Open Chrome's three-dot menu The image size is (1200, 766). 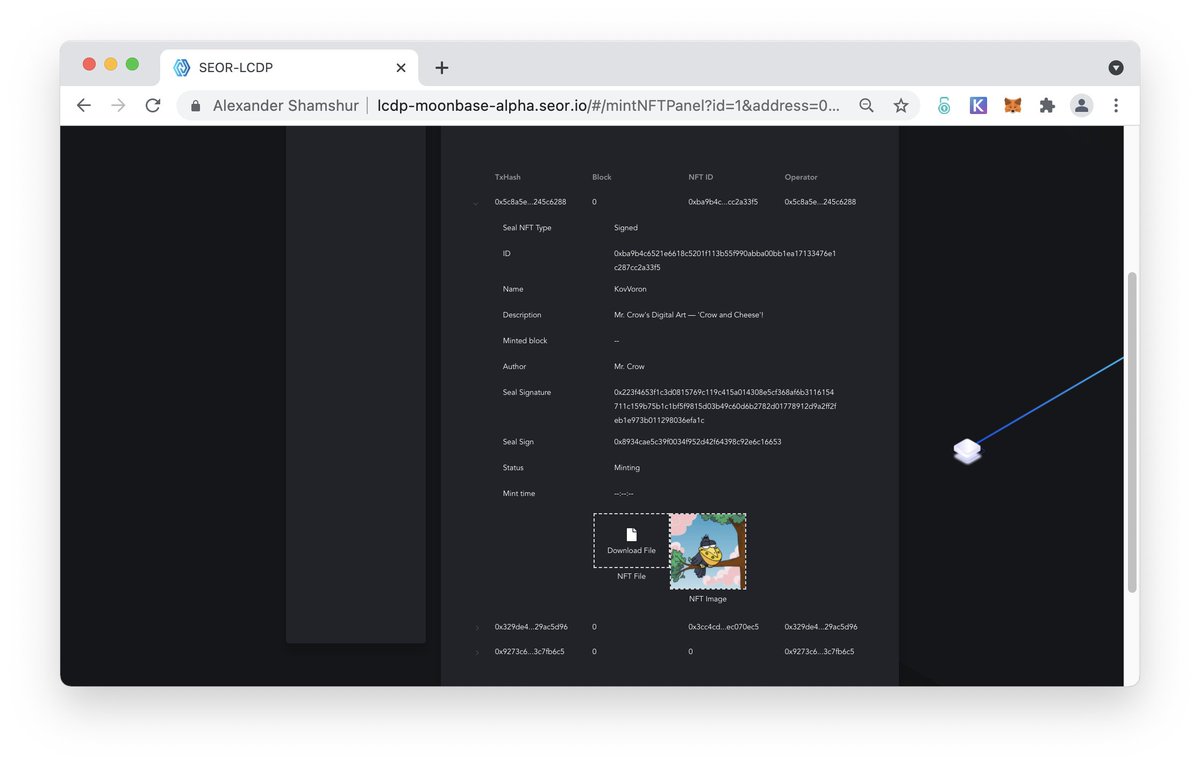[x=1116, y=105]
